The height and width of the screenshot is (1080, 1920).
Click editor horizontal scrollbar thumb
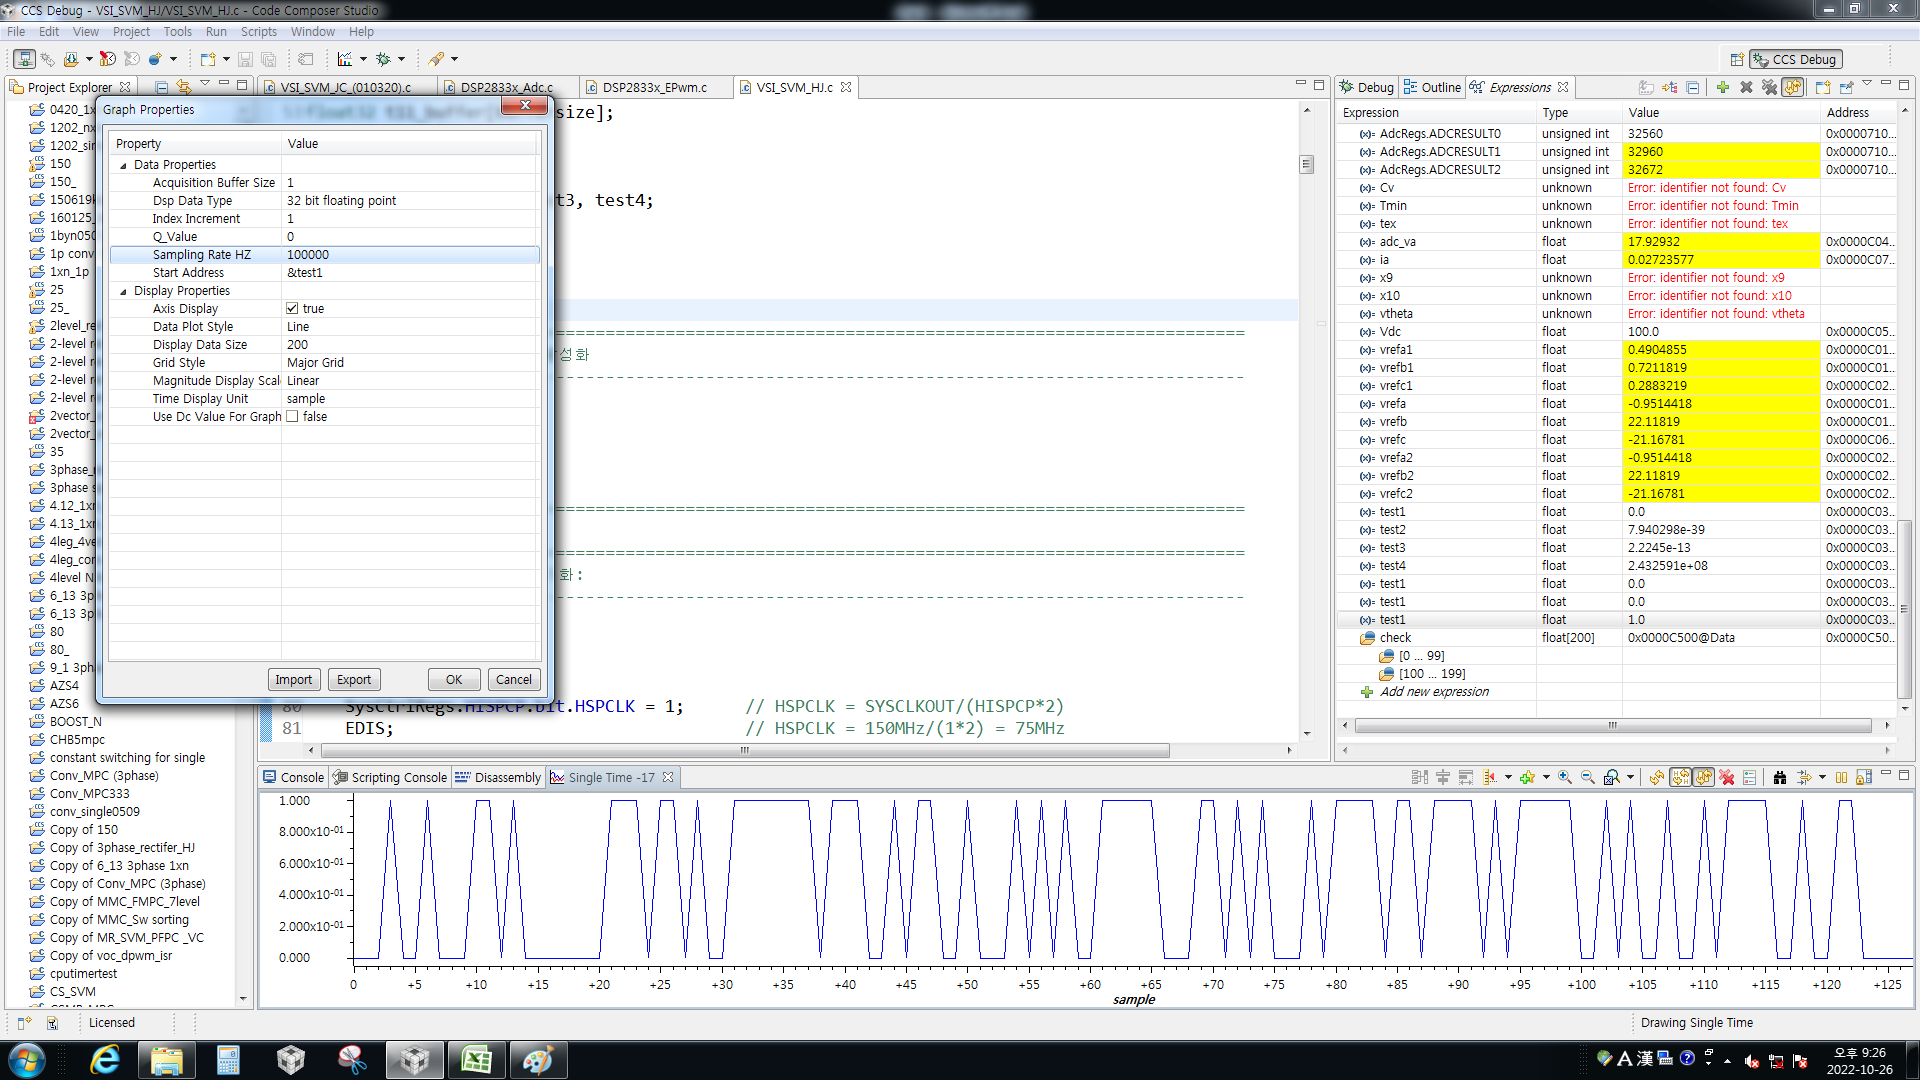(x=744, y=750)
